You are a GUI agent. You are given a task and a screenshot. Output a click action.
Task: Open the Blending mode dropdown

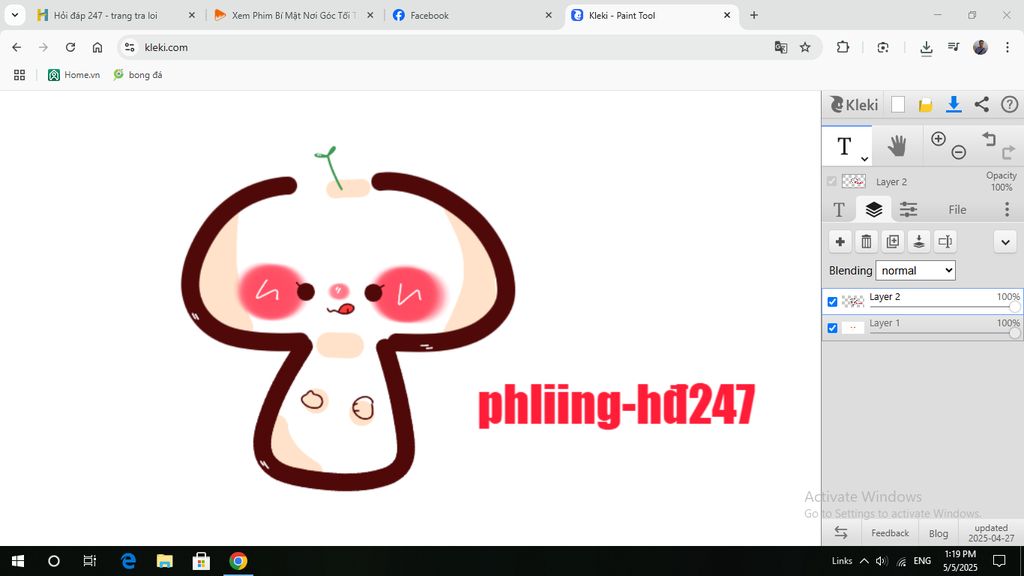point(915,270)
